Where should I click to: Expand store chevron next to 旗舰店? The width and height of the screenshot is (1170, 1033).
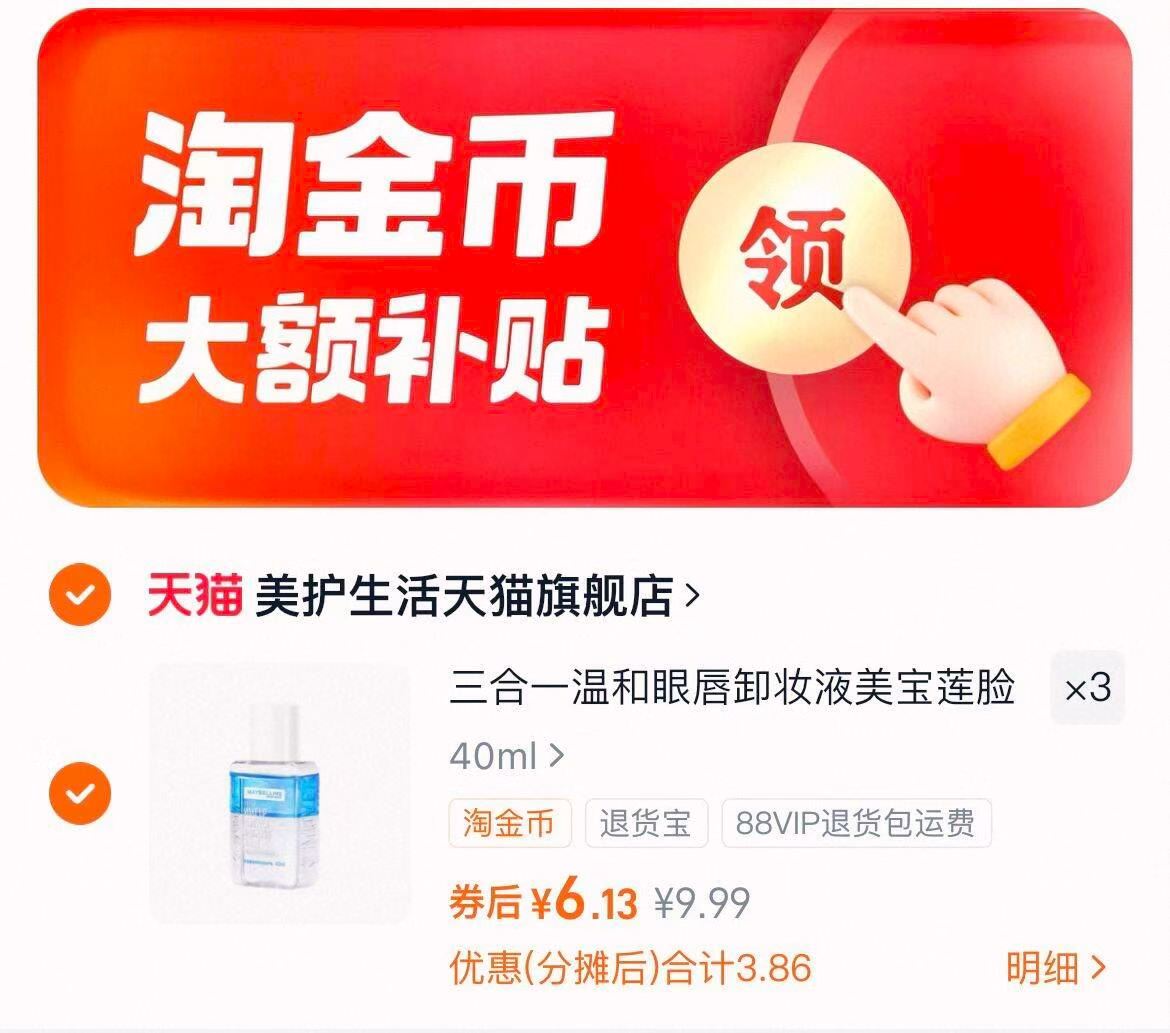(692, 596)
